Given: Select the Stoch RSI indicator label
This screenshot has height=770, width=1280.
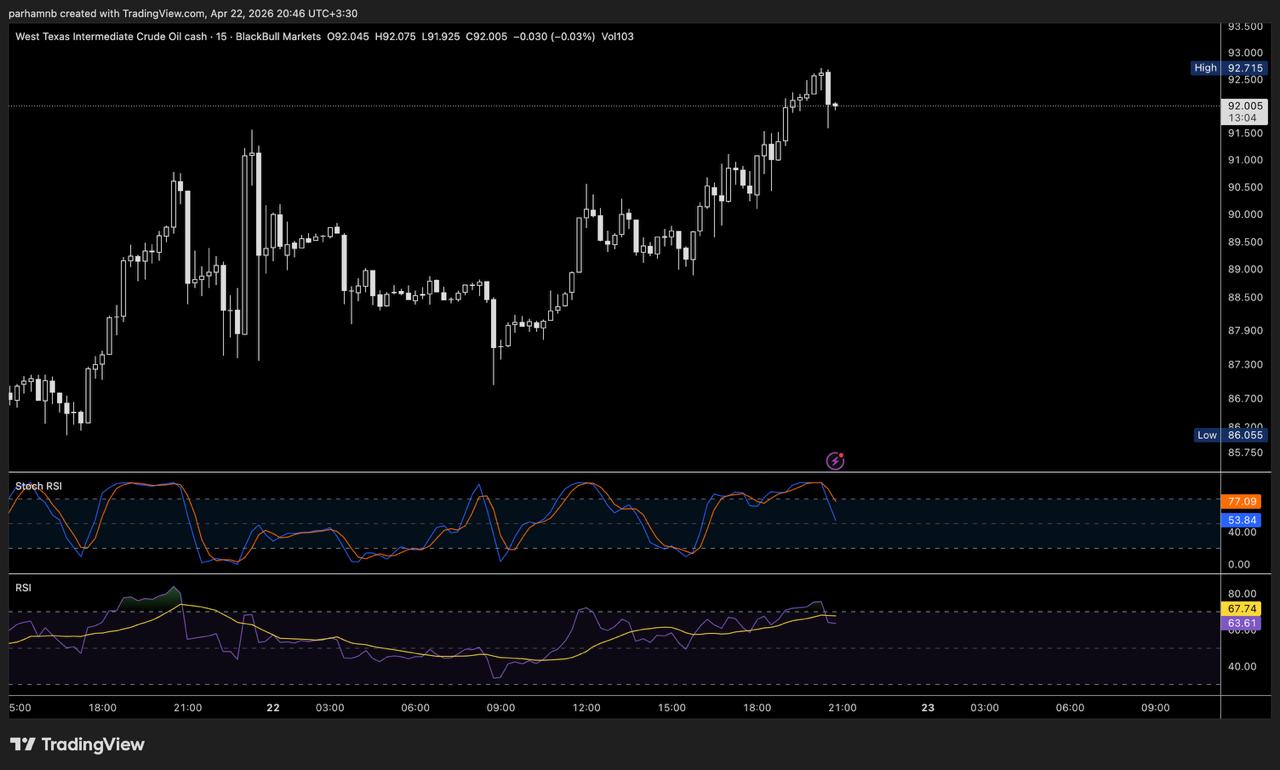Looking at the screenshot, I should click(x=38, y=486).
